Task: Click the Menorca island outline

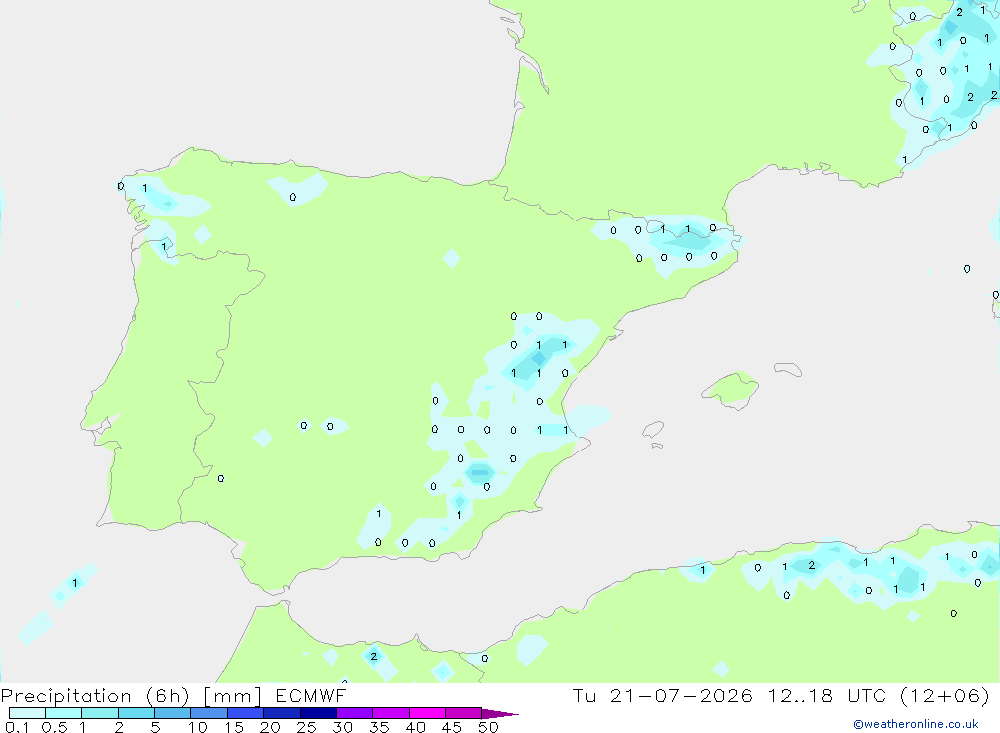Action: [788, 369]
